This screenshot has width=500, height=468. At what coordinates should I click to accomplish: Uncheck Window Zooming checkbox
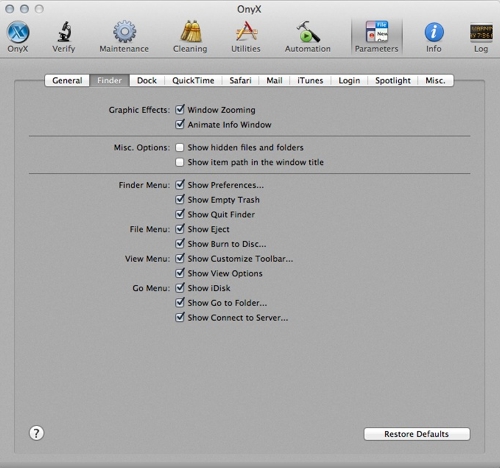tap(180, 109)
